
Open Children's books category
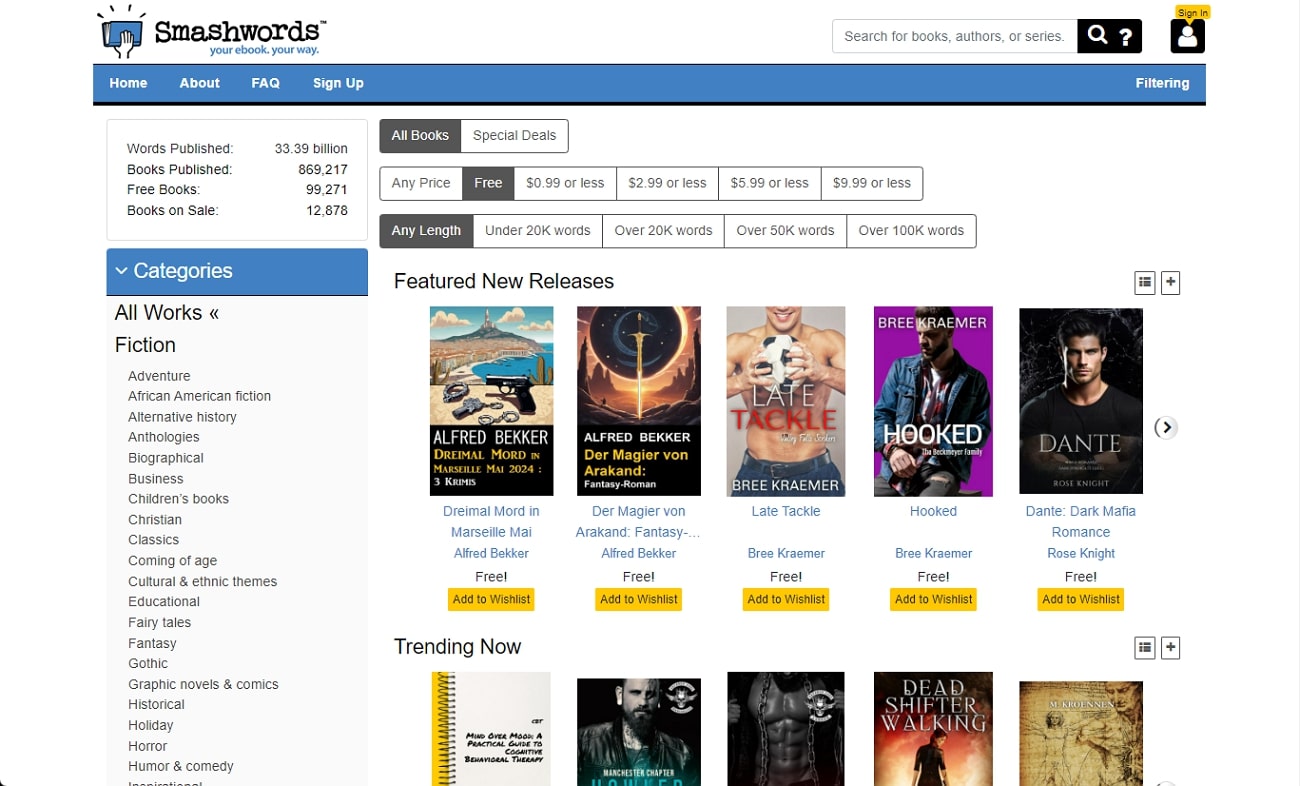point(178,499)
